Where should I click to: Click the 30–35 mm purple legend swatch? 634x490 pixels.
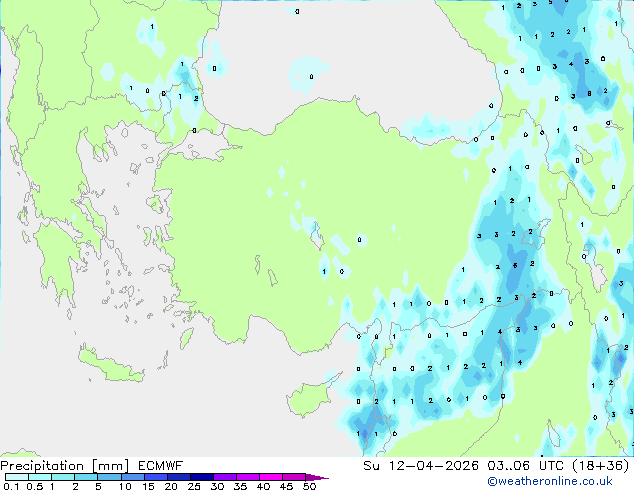(225, 477)
